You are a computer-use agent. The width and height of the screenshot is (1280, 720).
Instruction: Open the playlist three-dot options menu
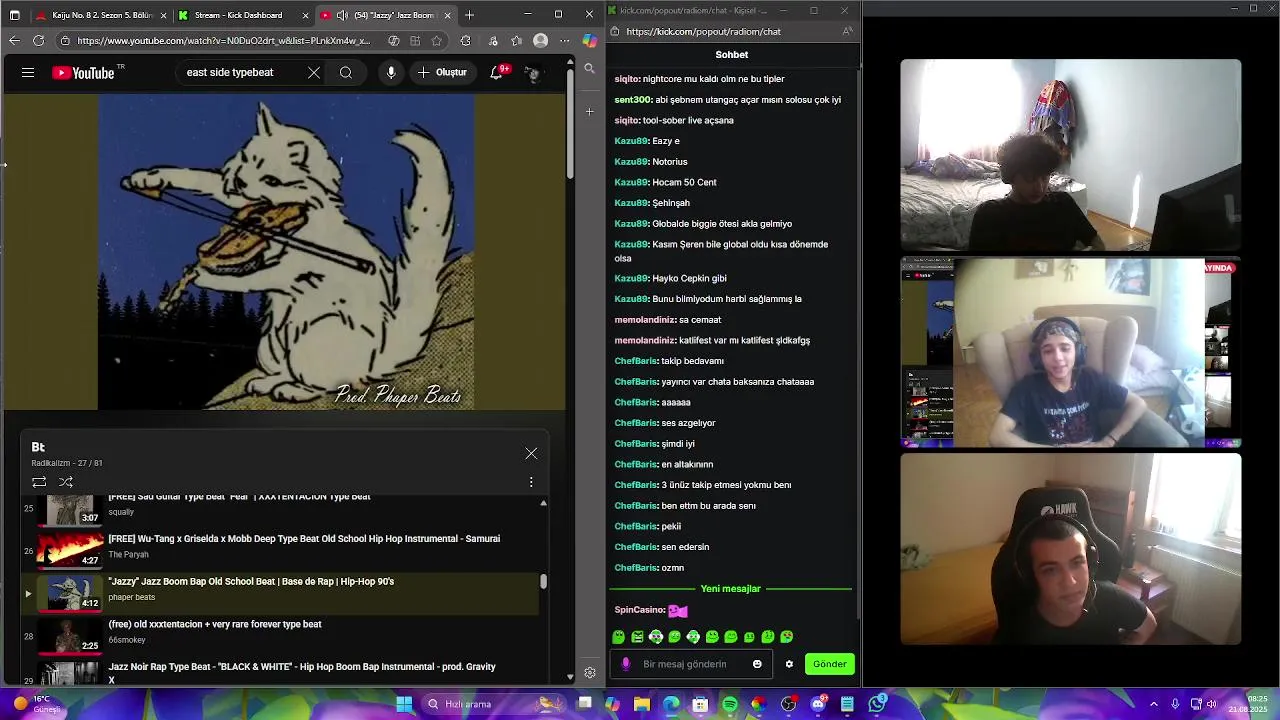pos(531,482)
